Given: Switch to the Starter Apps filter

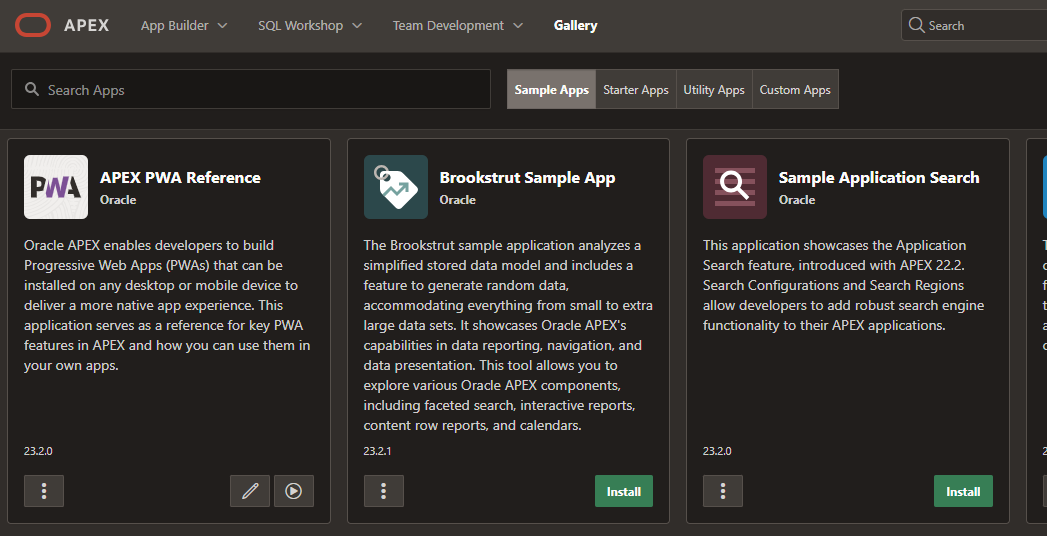Looking at the screenshot, I should click(636, 89).
